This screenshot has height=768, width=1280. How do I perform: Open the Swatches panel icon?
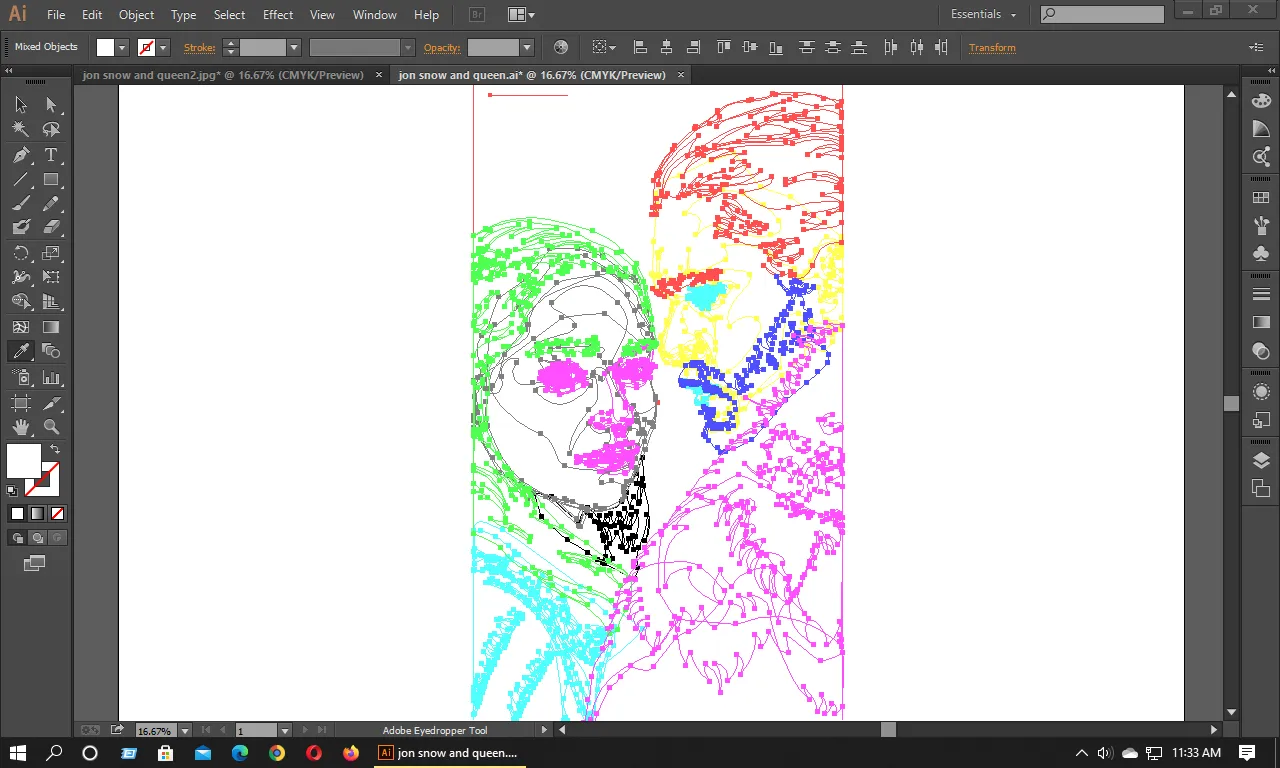[x=1261, y=199]
